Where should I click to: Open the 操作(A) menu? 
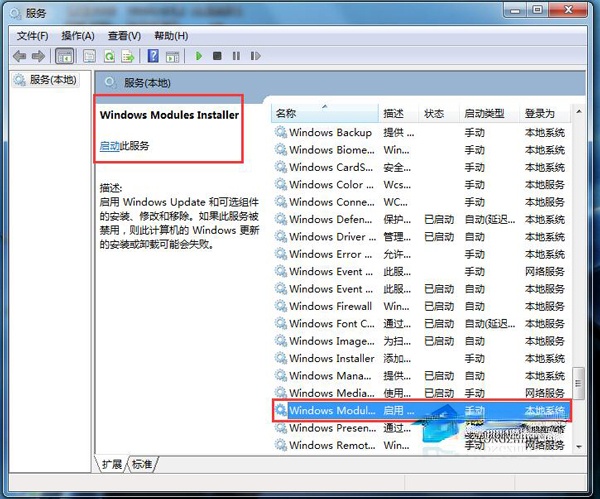click(78, 36)
